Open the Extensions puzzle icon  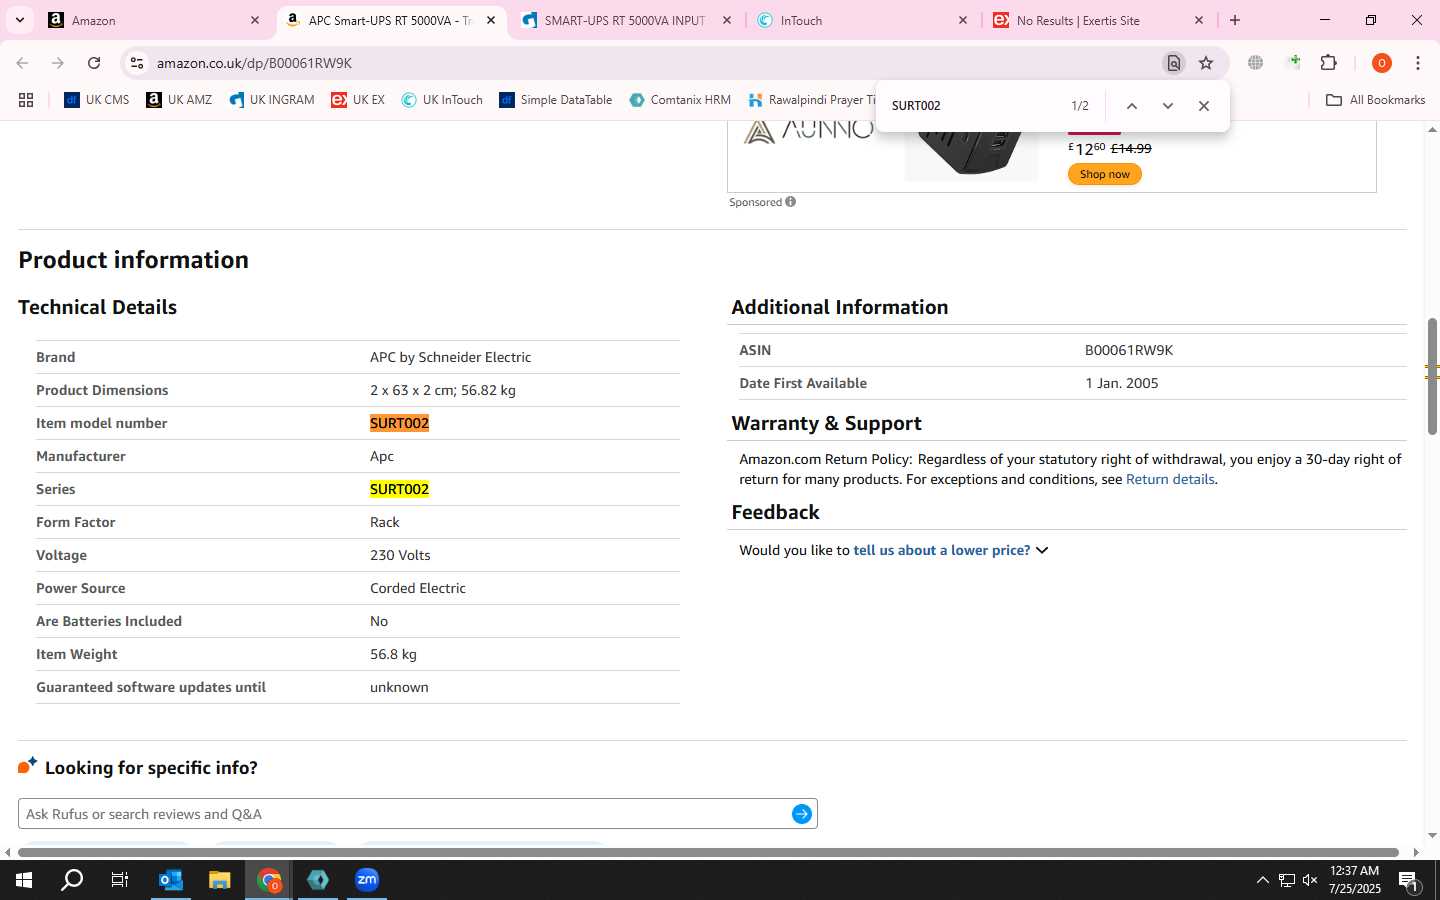pyautogui.click(x=1328, y=63)
